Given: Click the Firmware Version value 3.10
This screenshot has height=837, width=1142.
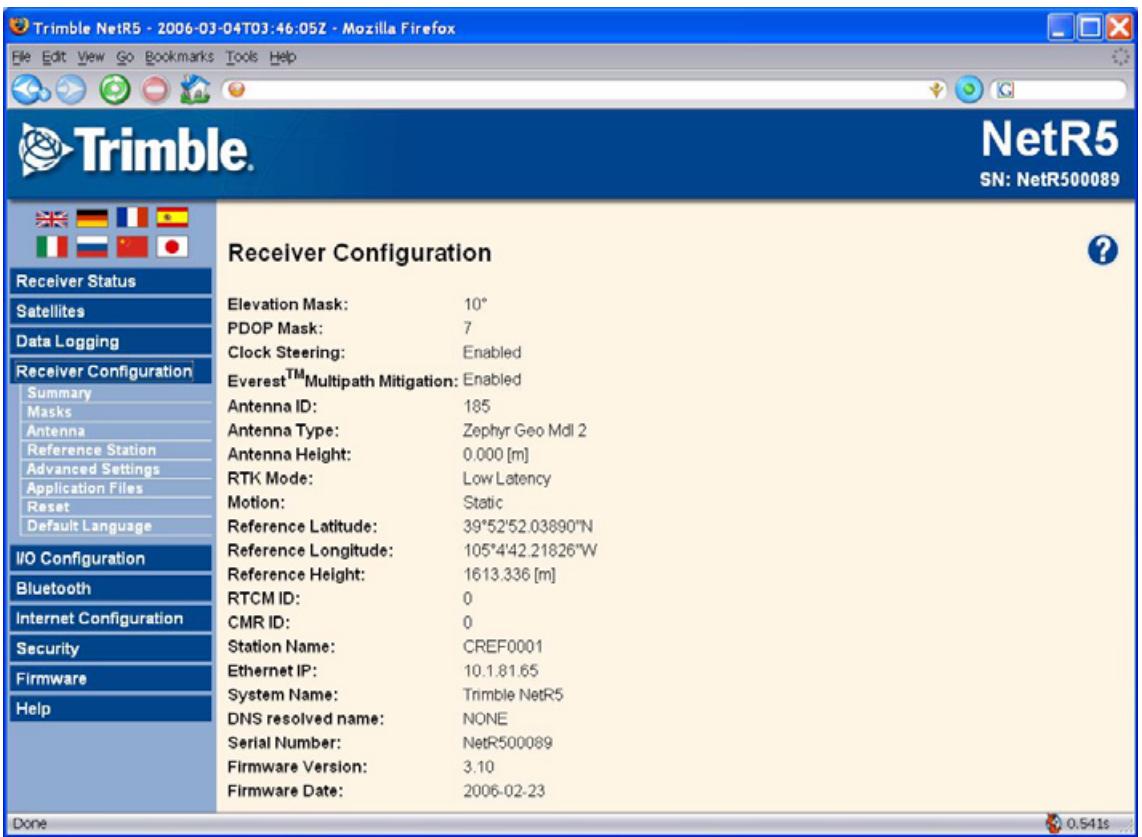Looking at the screenshot, I should pyautogui.click(x=479, y=766).
